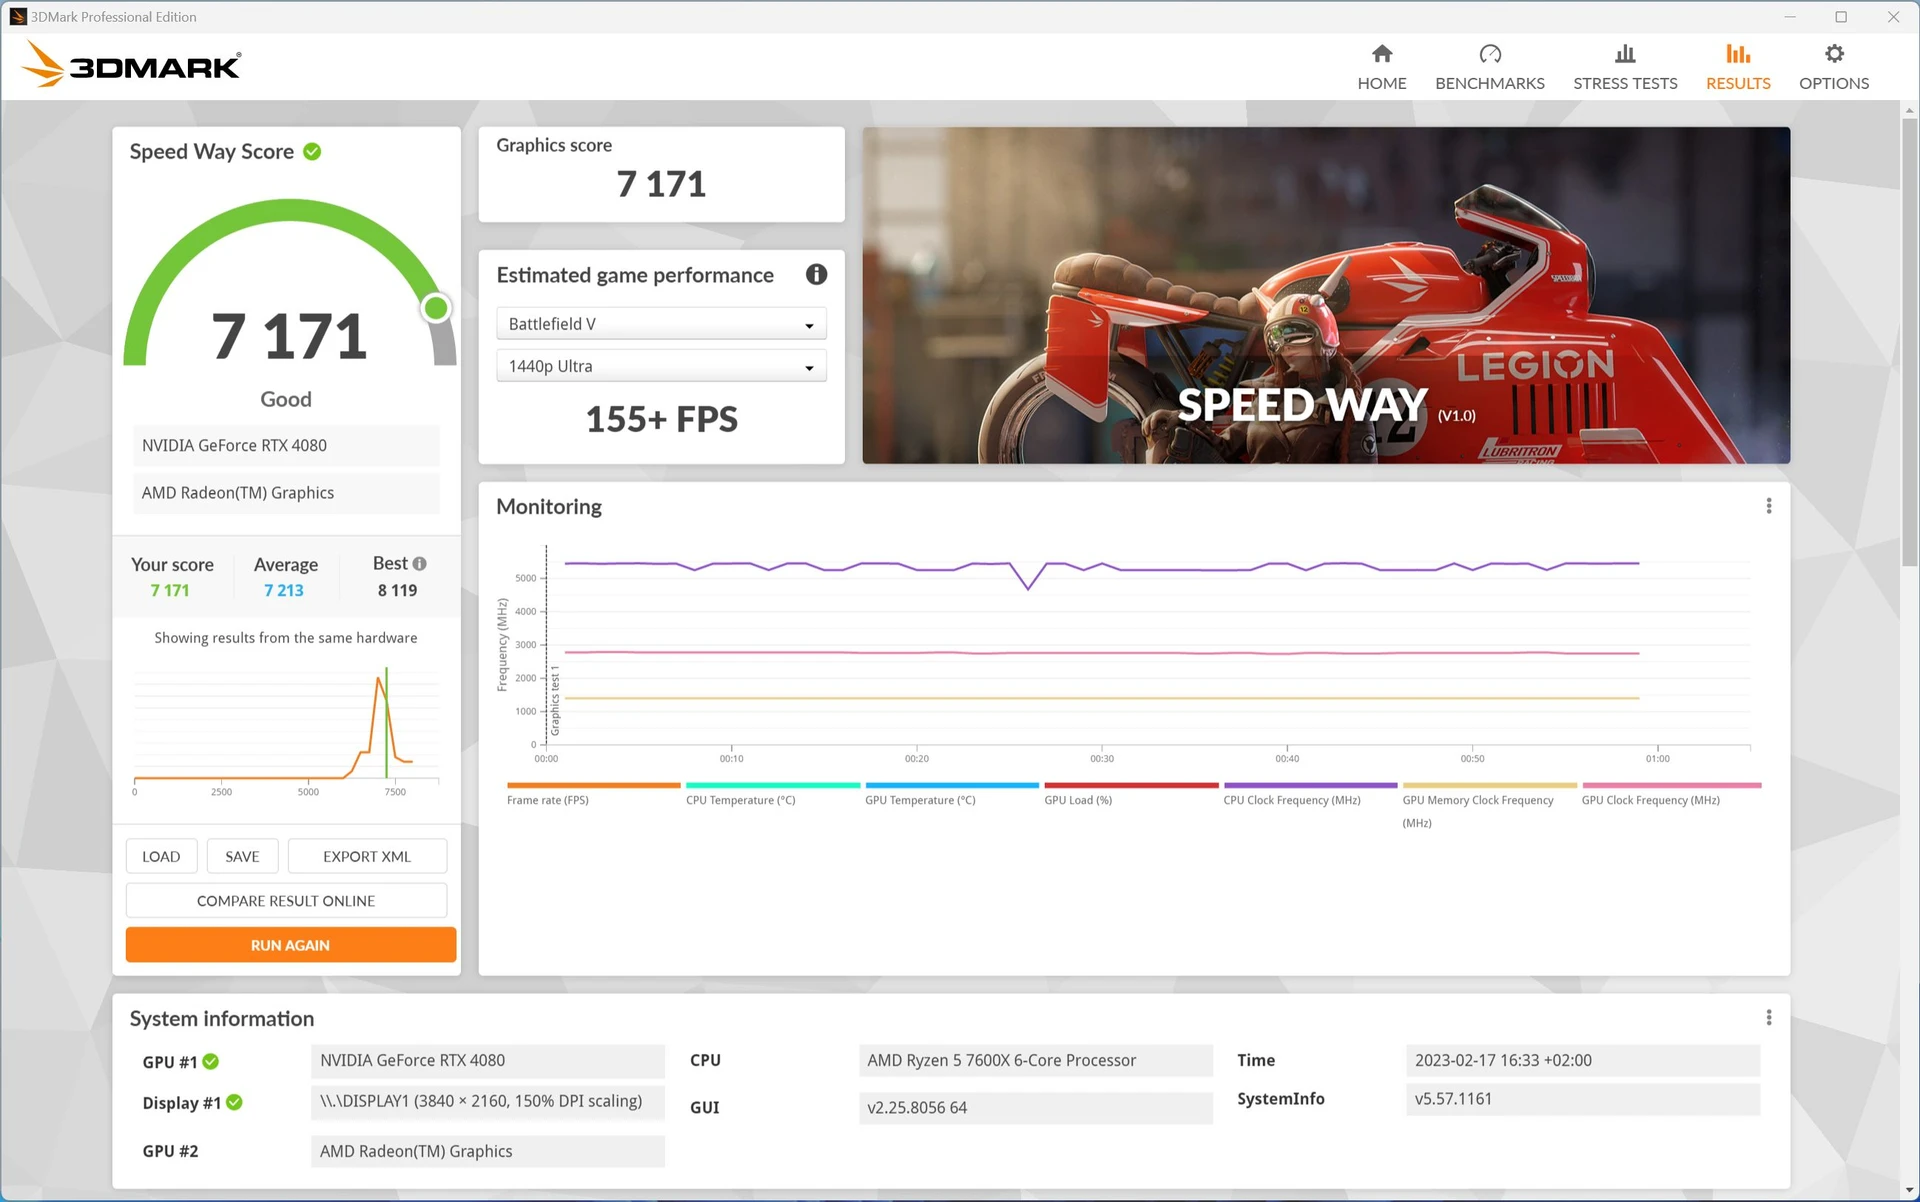
Task: Click the GPU #1 NVIDIA GeForce RTX 4080 field
Action: click(x=487, y=1060)
